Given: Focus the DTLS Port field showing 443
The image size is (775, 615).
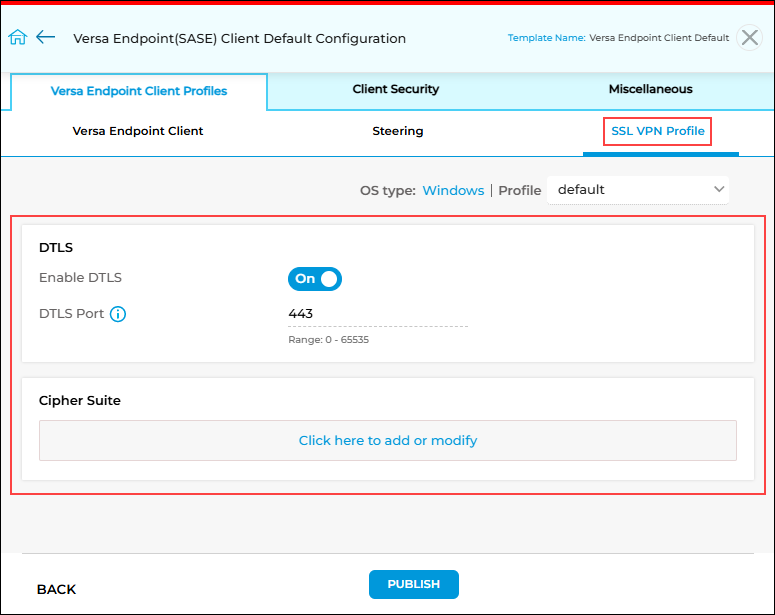Looking at the screenshot, I should [377, 314].
